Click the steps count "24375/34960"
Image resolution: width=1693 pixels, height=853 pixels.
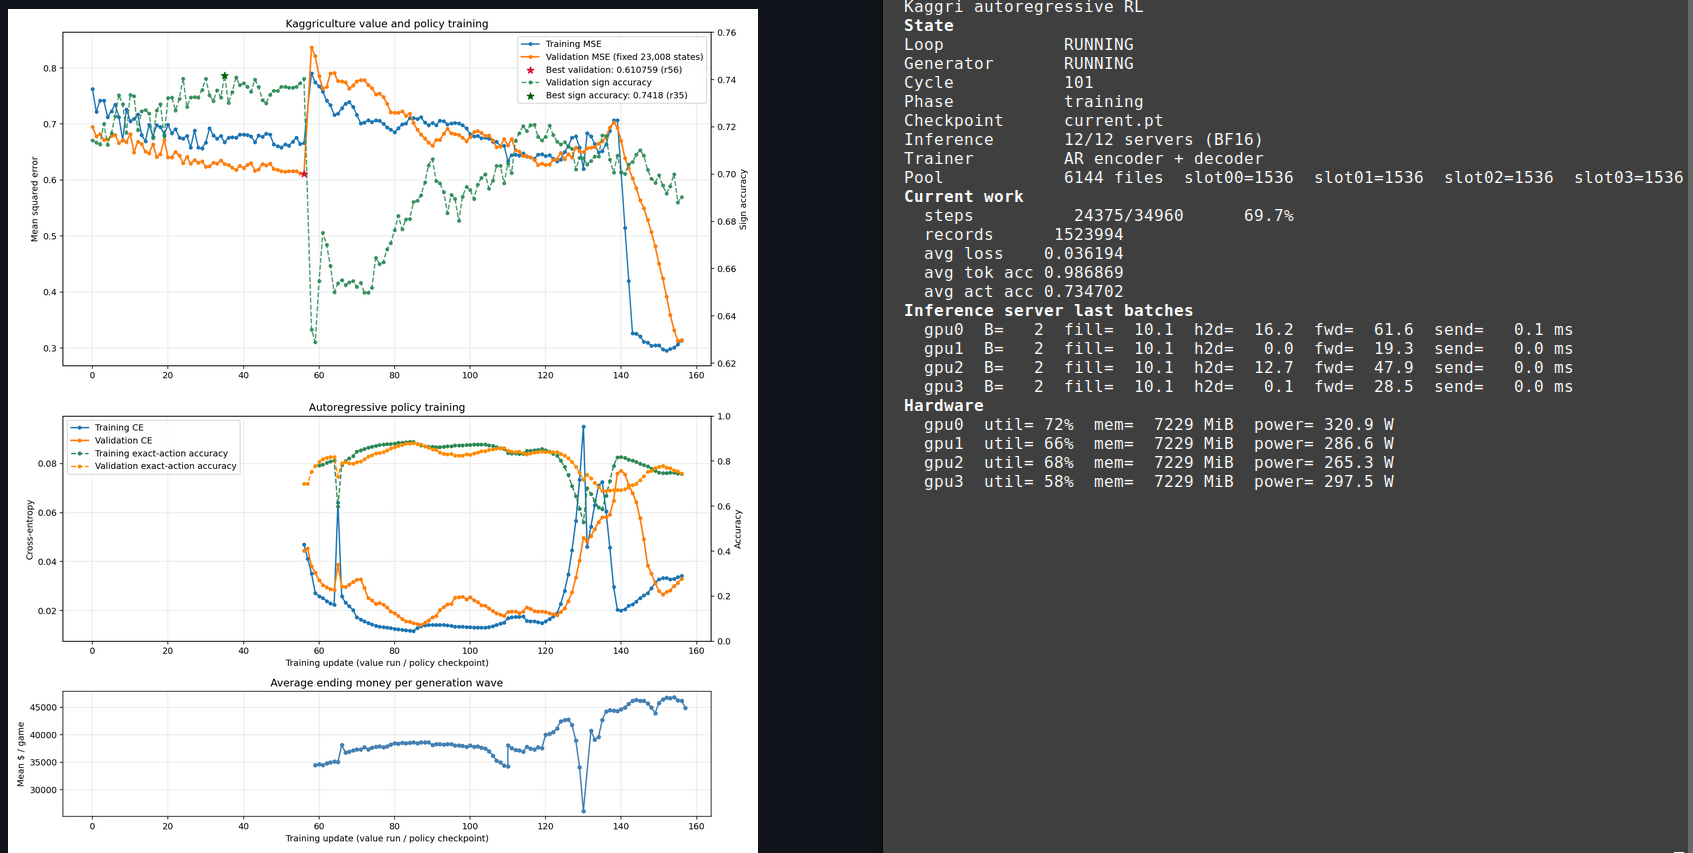click(x=1128, y=216)
